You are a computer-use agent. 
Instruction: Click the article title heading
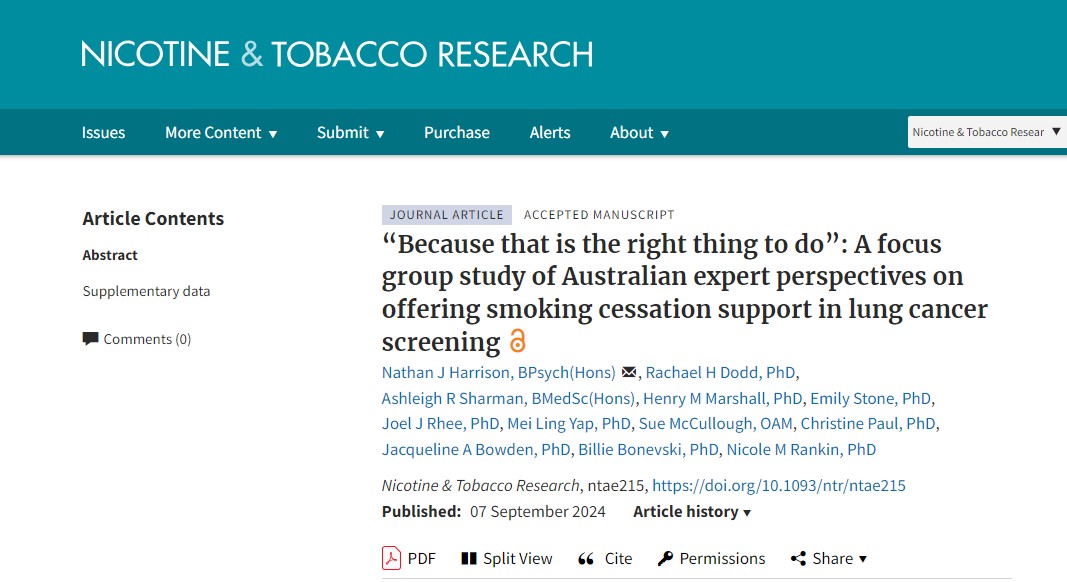685,293
